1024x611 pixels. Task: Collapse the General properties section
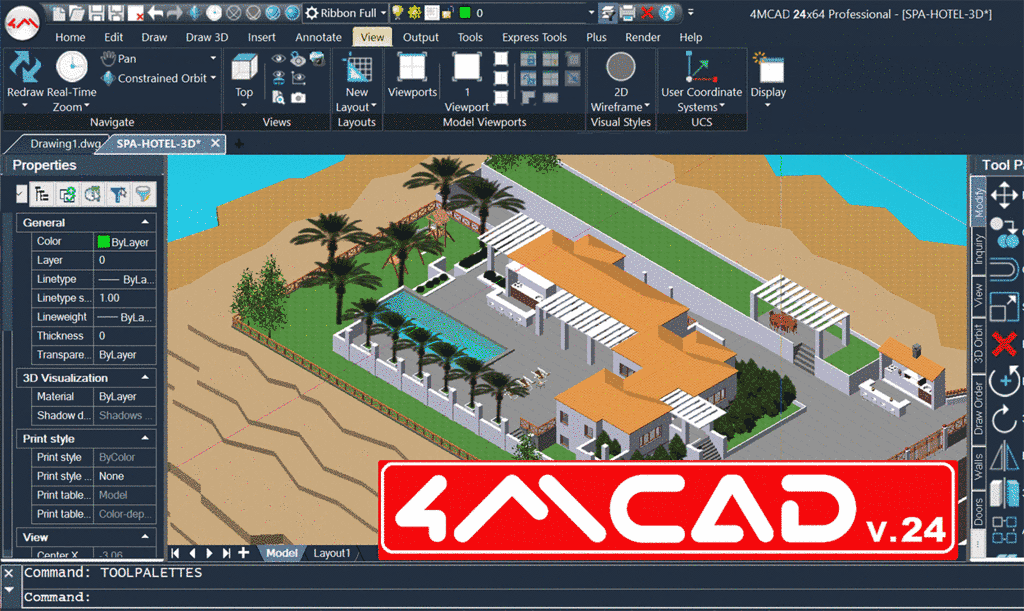coord(145,223)
